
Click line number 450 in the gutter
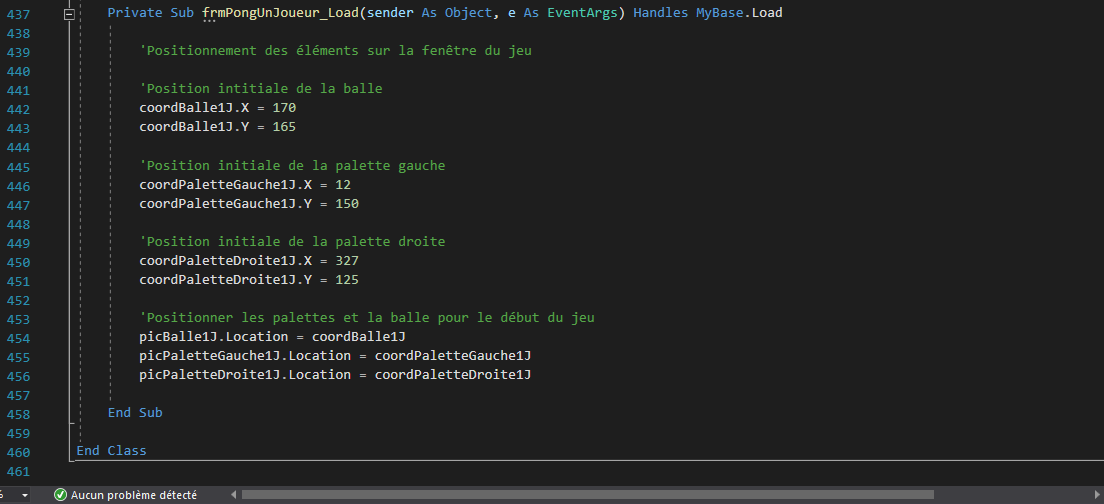point(18,262)
